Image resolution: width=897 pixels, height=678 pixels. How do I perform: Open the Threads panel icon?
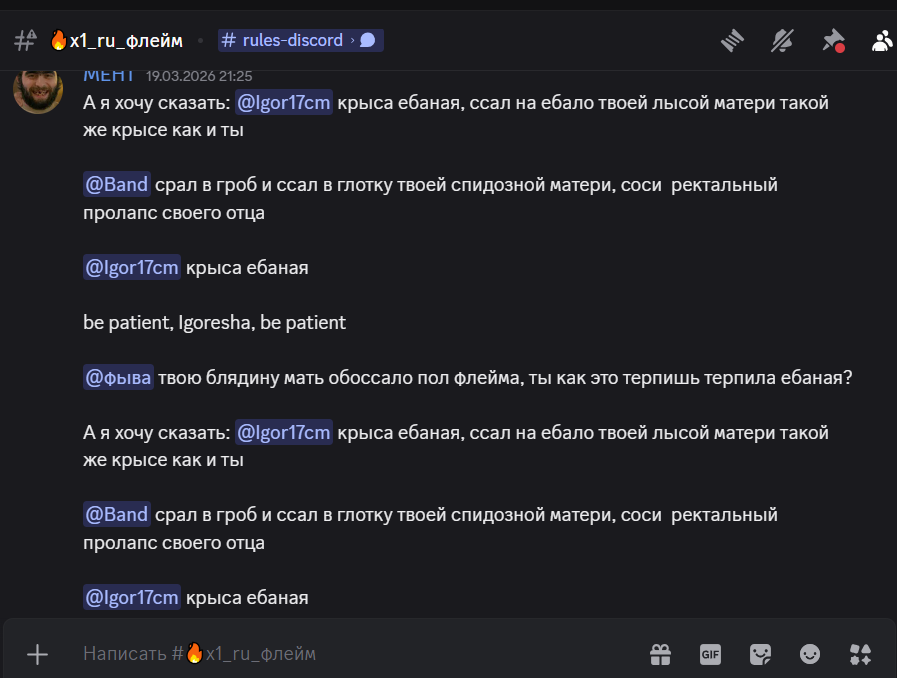tap(734, 40)
